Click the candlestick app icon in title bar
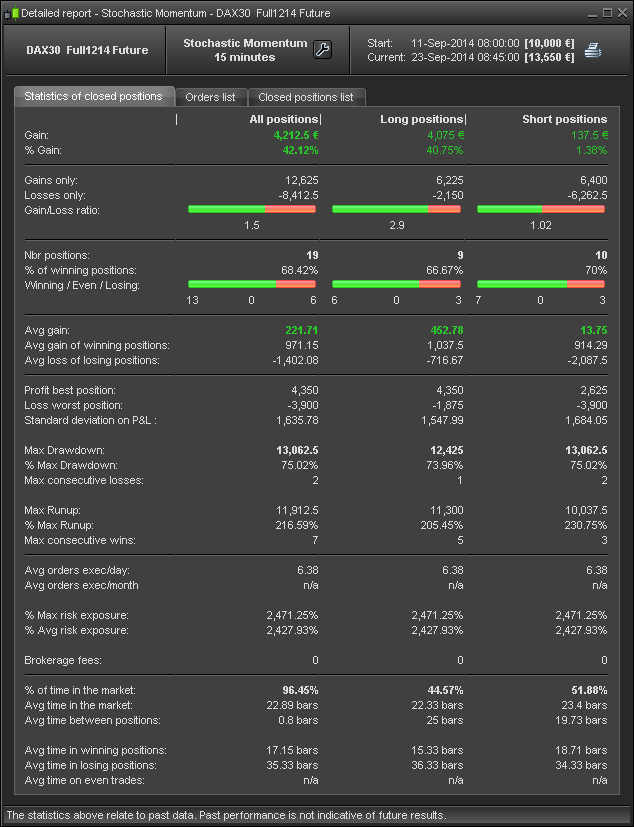The height and width of the screenshot is (827, 634). click(12, 13)
